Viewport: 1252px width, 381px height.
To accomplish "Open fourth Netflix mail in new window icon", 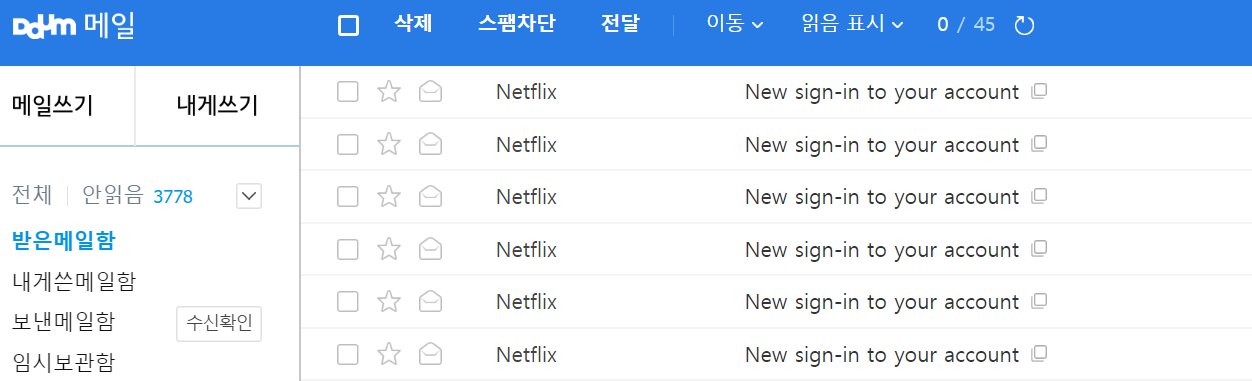I will pyautogui.click(x=1039, y=248).
